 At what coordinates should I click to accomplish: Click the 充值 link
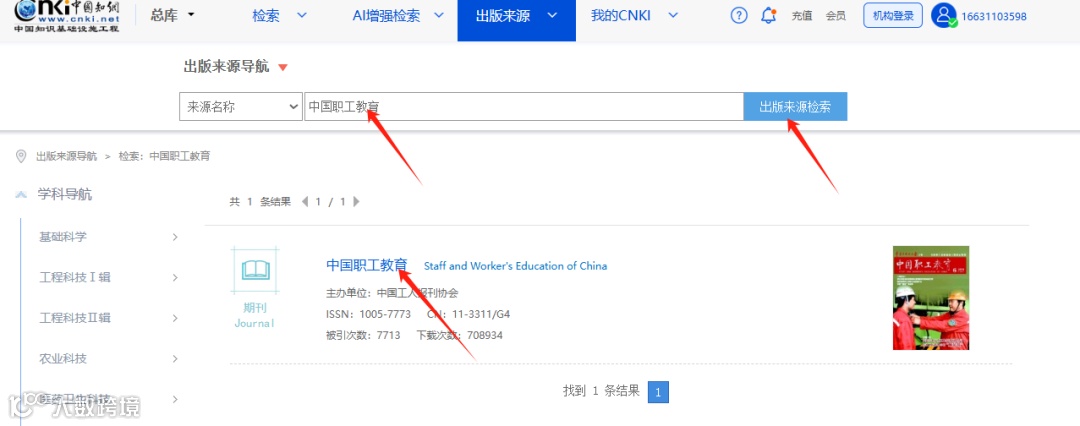coord(802,16)
